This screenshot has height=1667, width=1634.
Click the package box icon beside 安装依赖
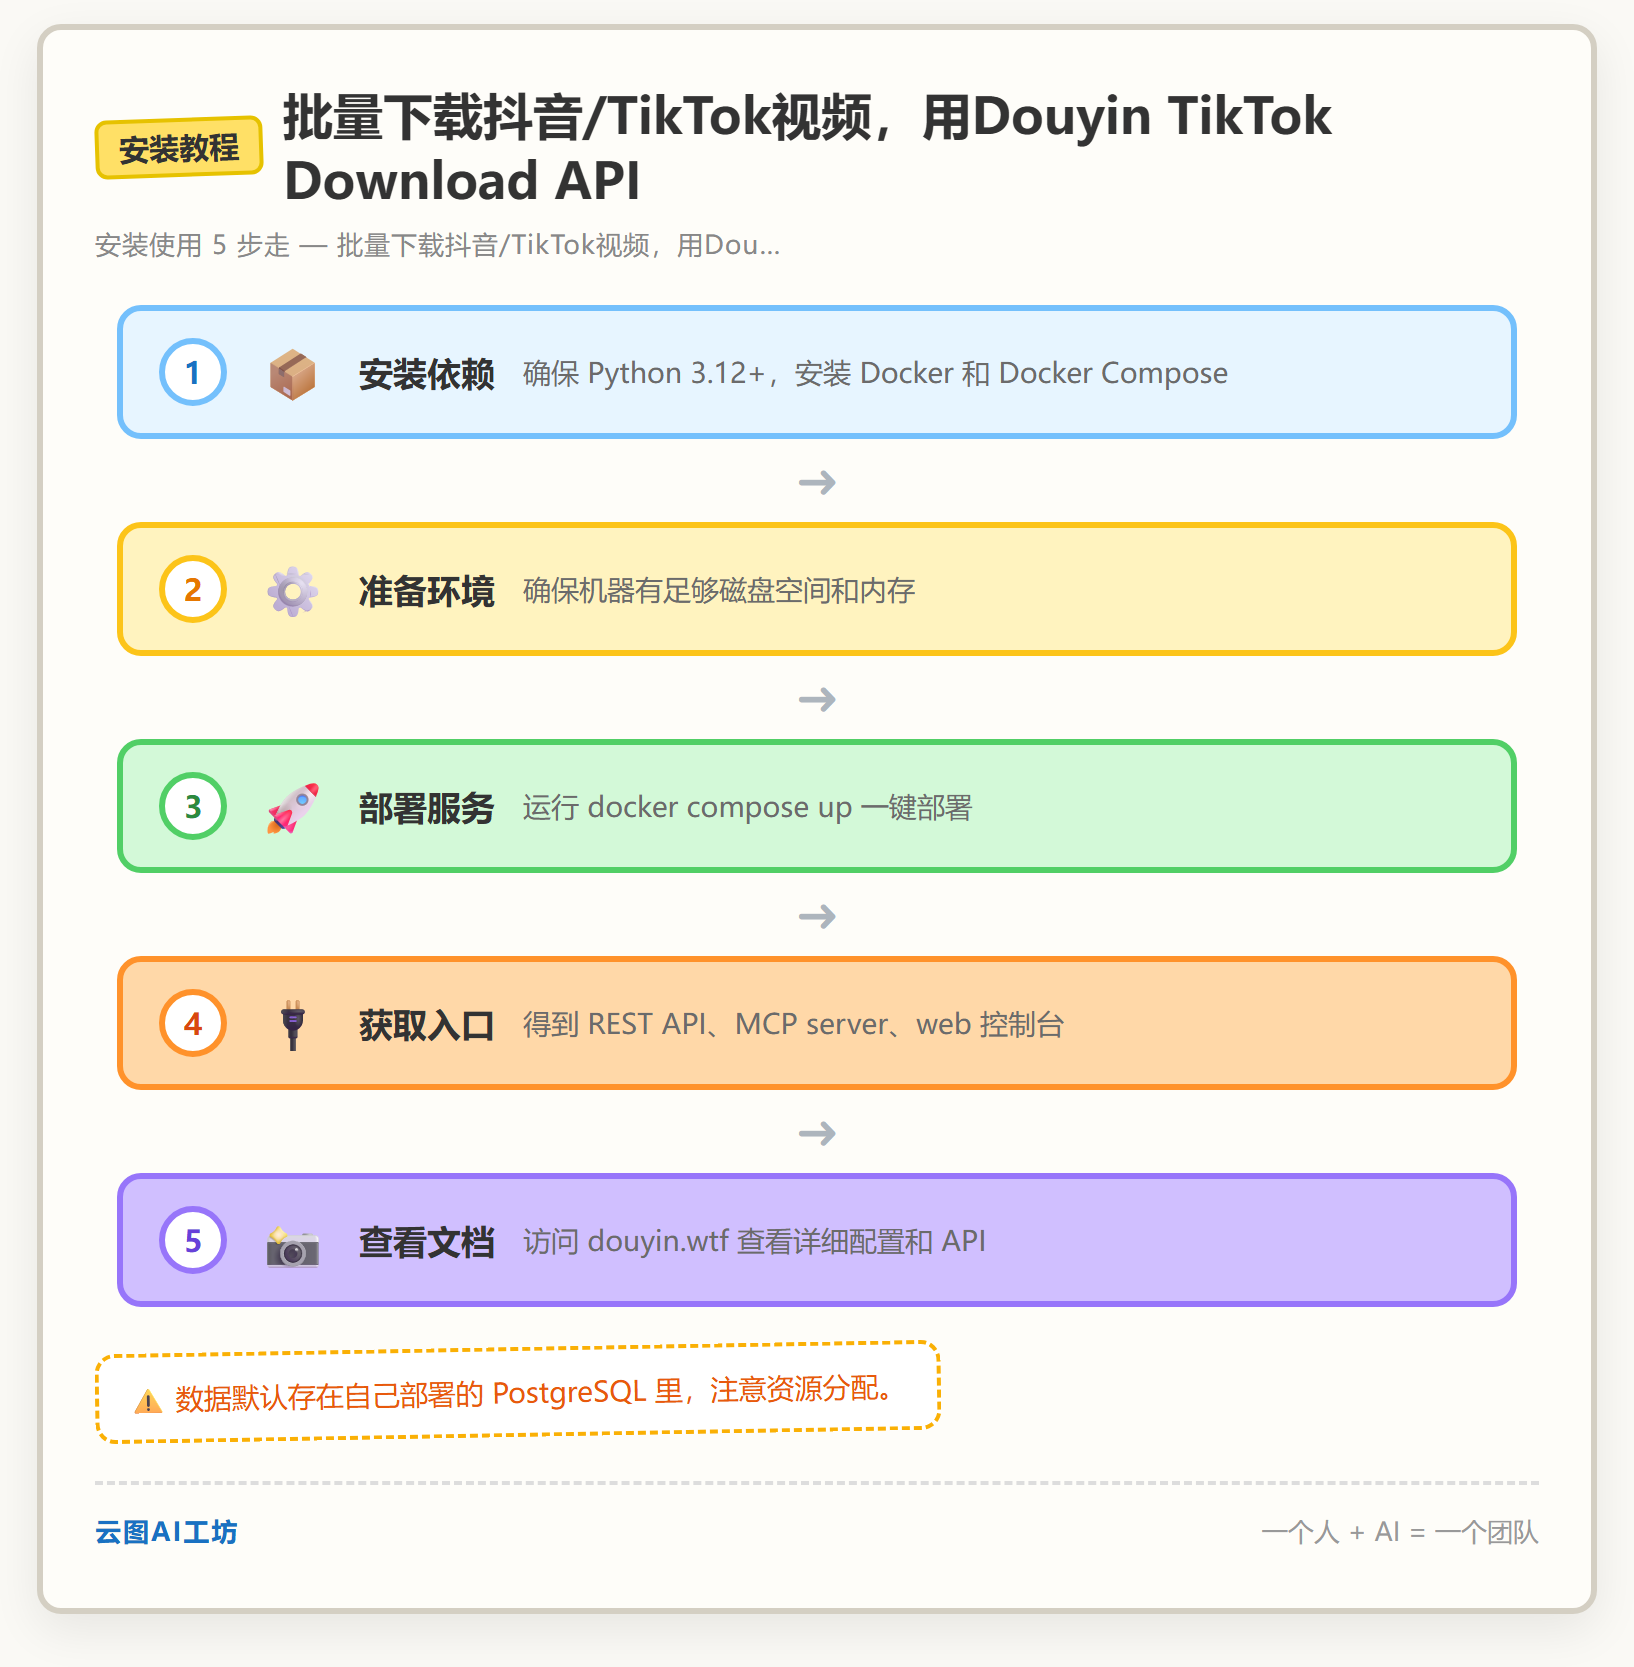pos(292,374)
